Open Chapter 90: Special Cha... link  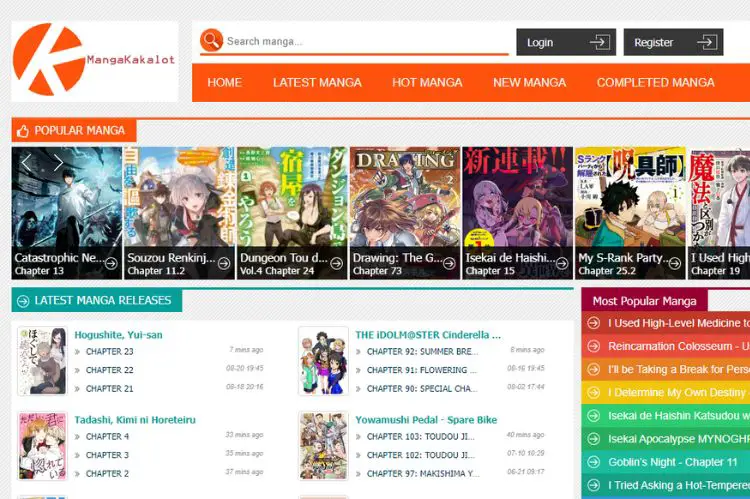422,389
